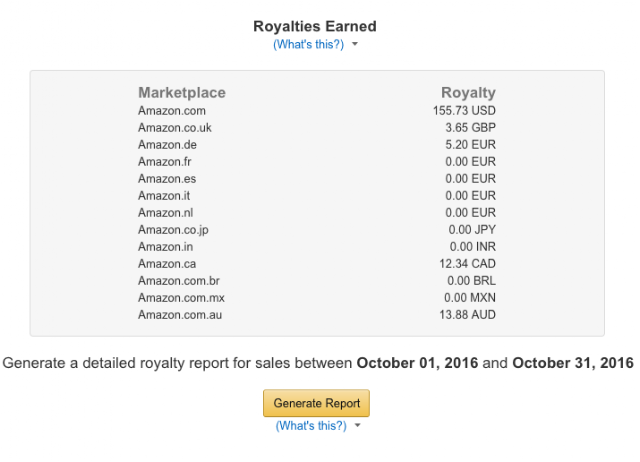Open the What's this link under Royalties Earned
Image resolution: width=640 pixels, height=462 pixels.
(309, 44)
